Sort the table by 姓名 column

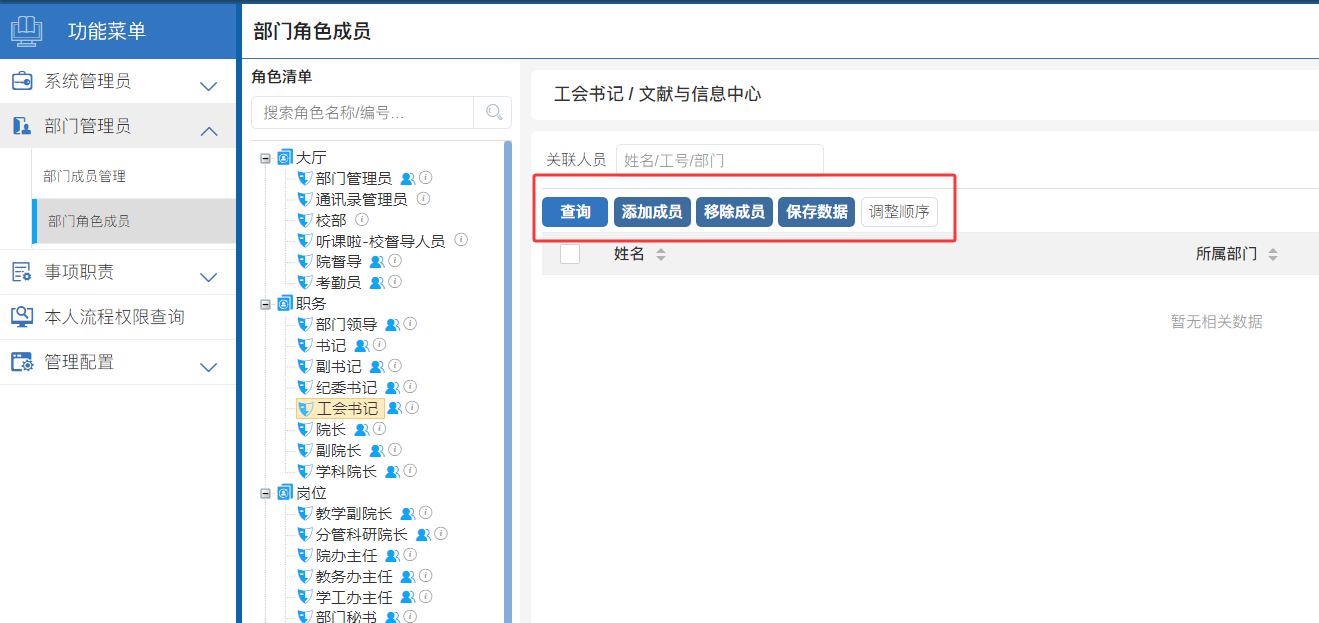click(x=660, y=255)
